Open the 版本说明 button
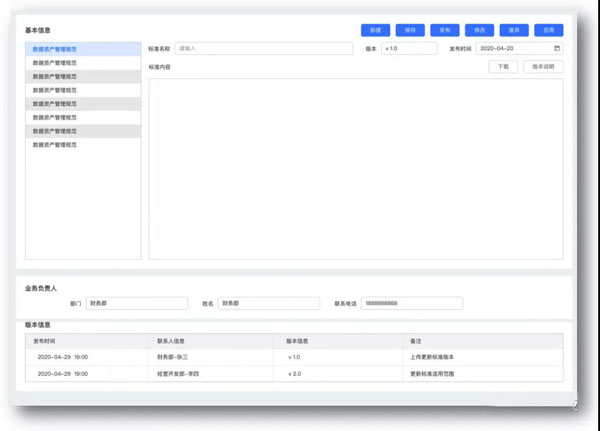Viewport: 600px width, 431px height. pyautogui.click(x=543, y=67)
